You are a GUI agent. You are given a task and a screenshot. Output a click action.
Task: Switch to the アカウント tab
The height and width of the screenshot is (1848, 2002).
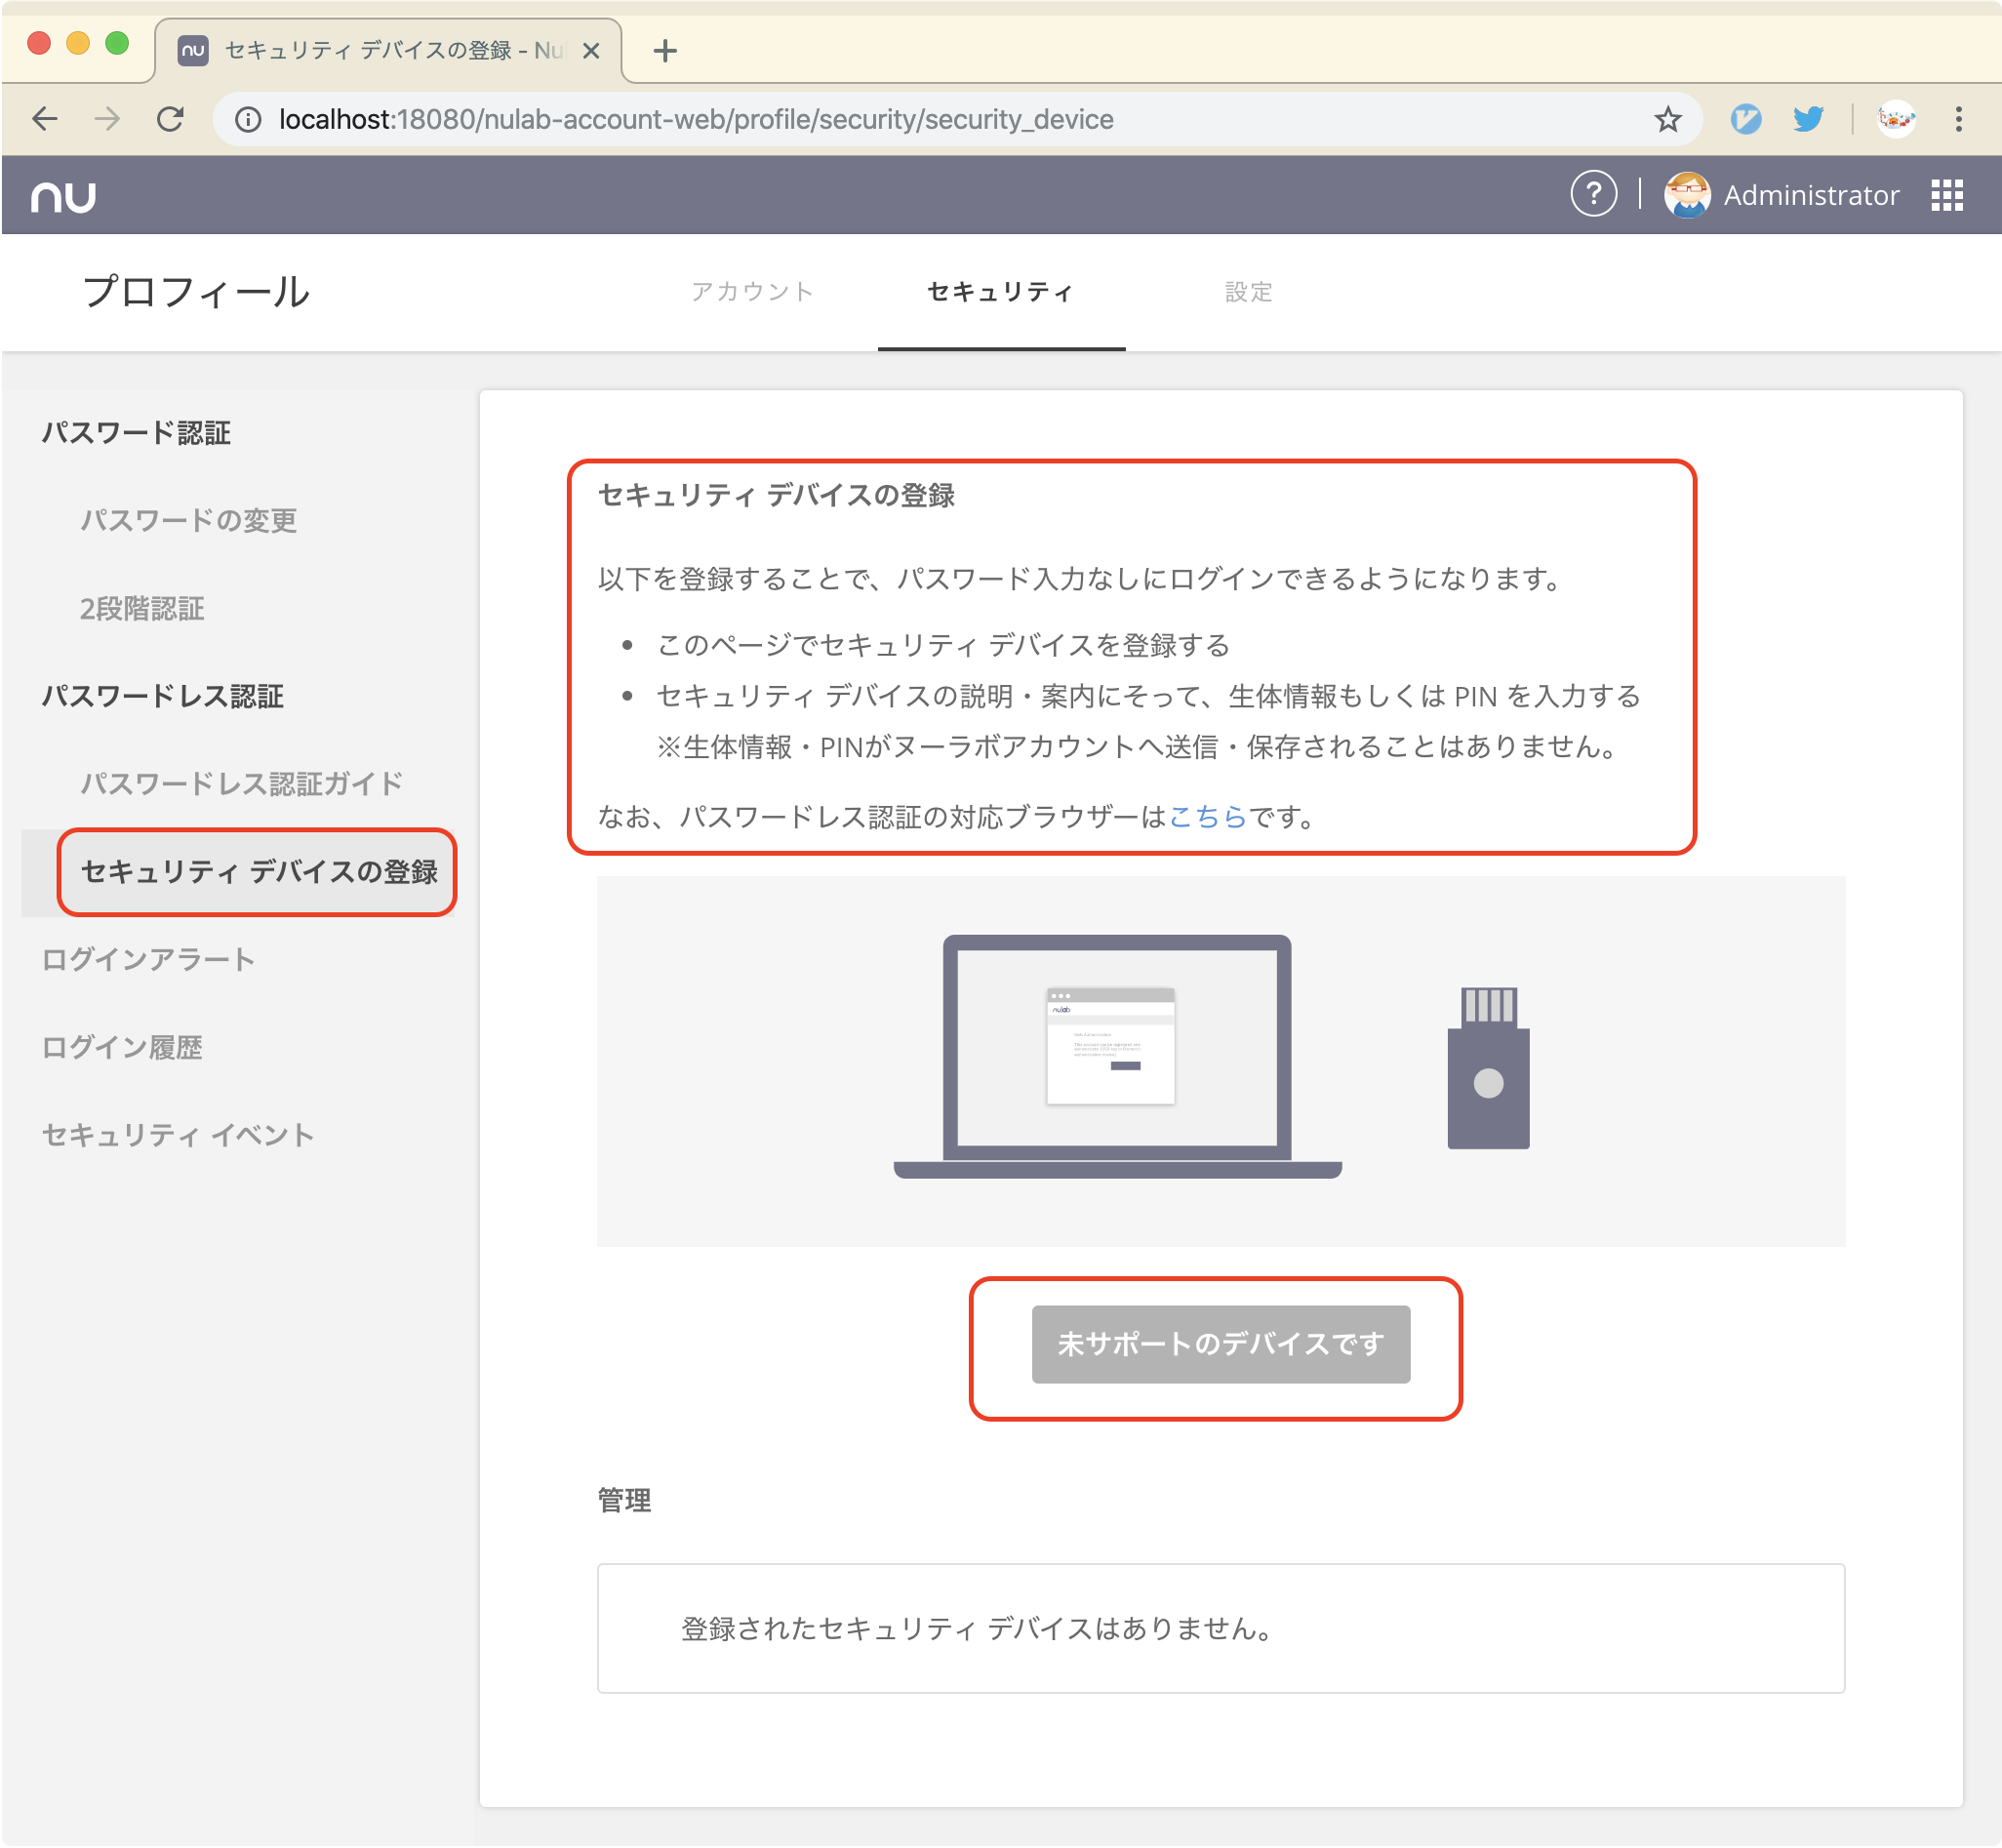(752, 292)
